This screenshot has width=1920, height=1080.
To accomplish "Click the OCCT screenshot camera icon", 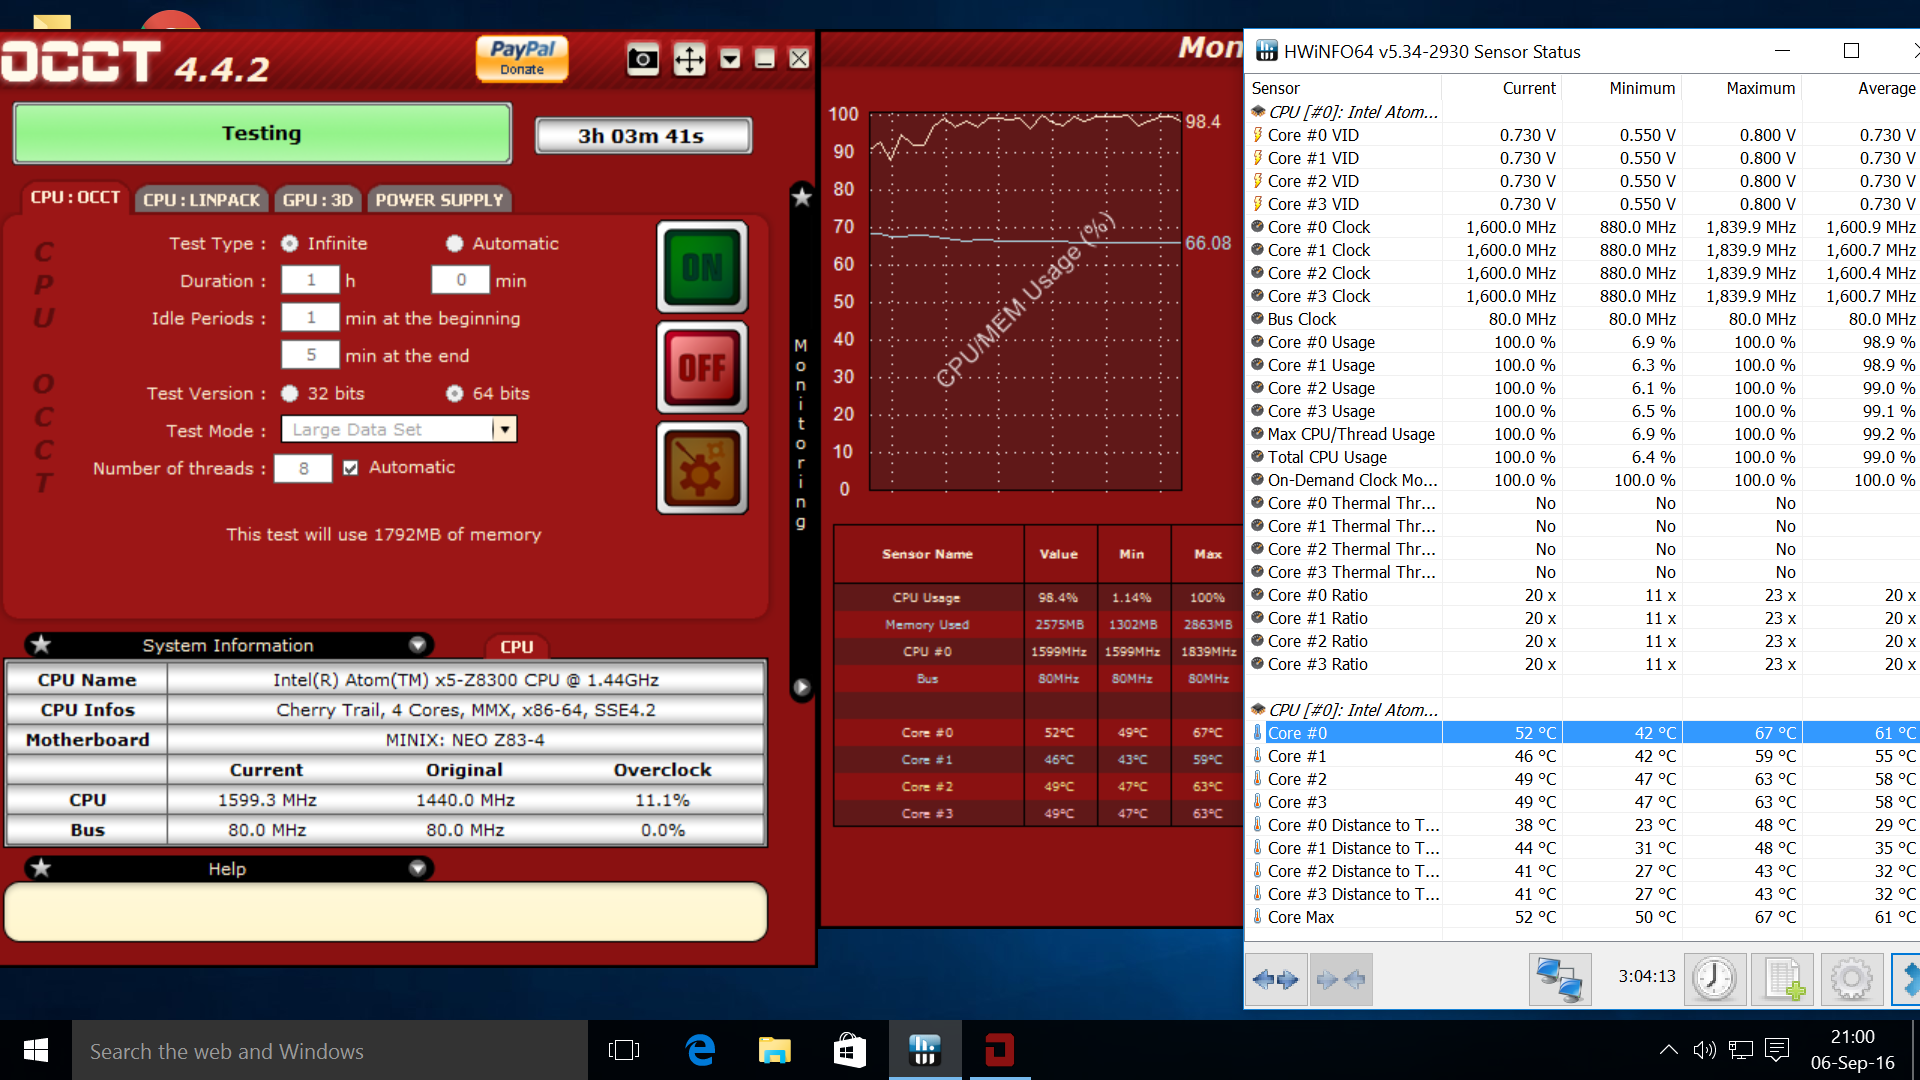I will point(643,59).
